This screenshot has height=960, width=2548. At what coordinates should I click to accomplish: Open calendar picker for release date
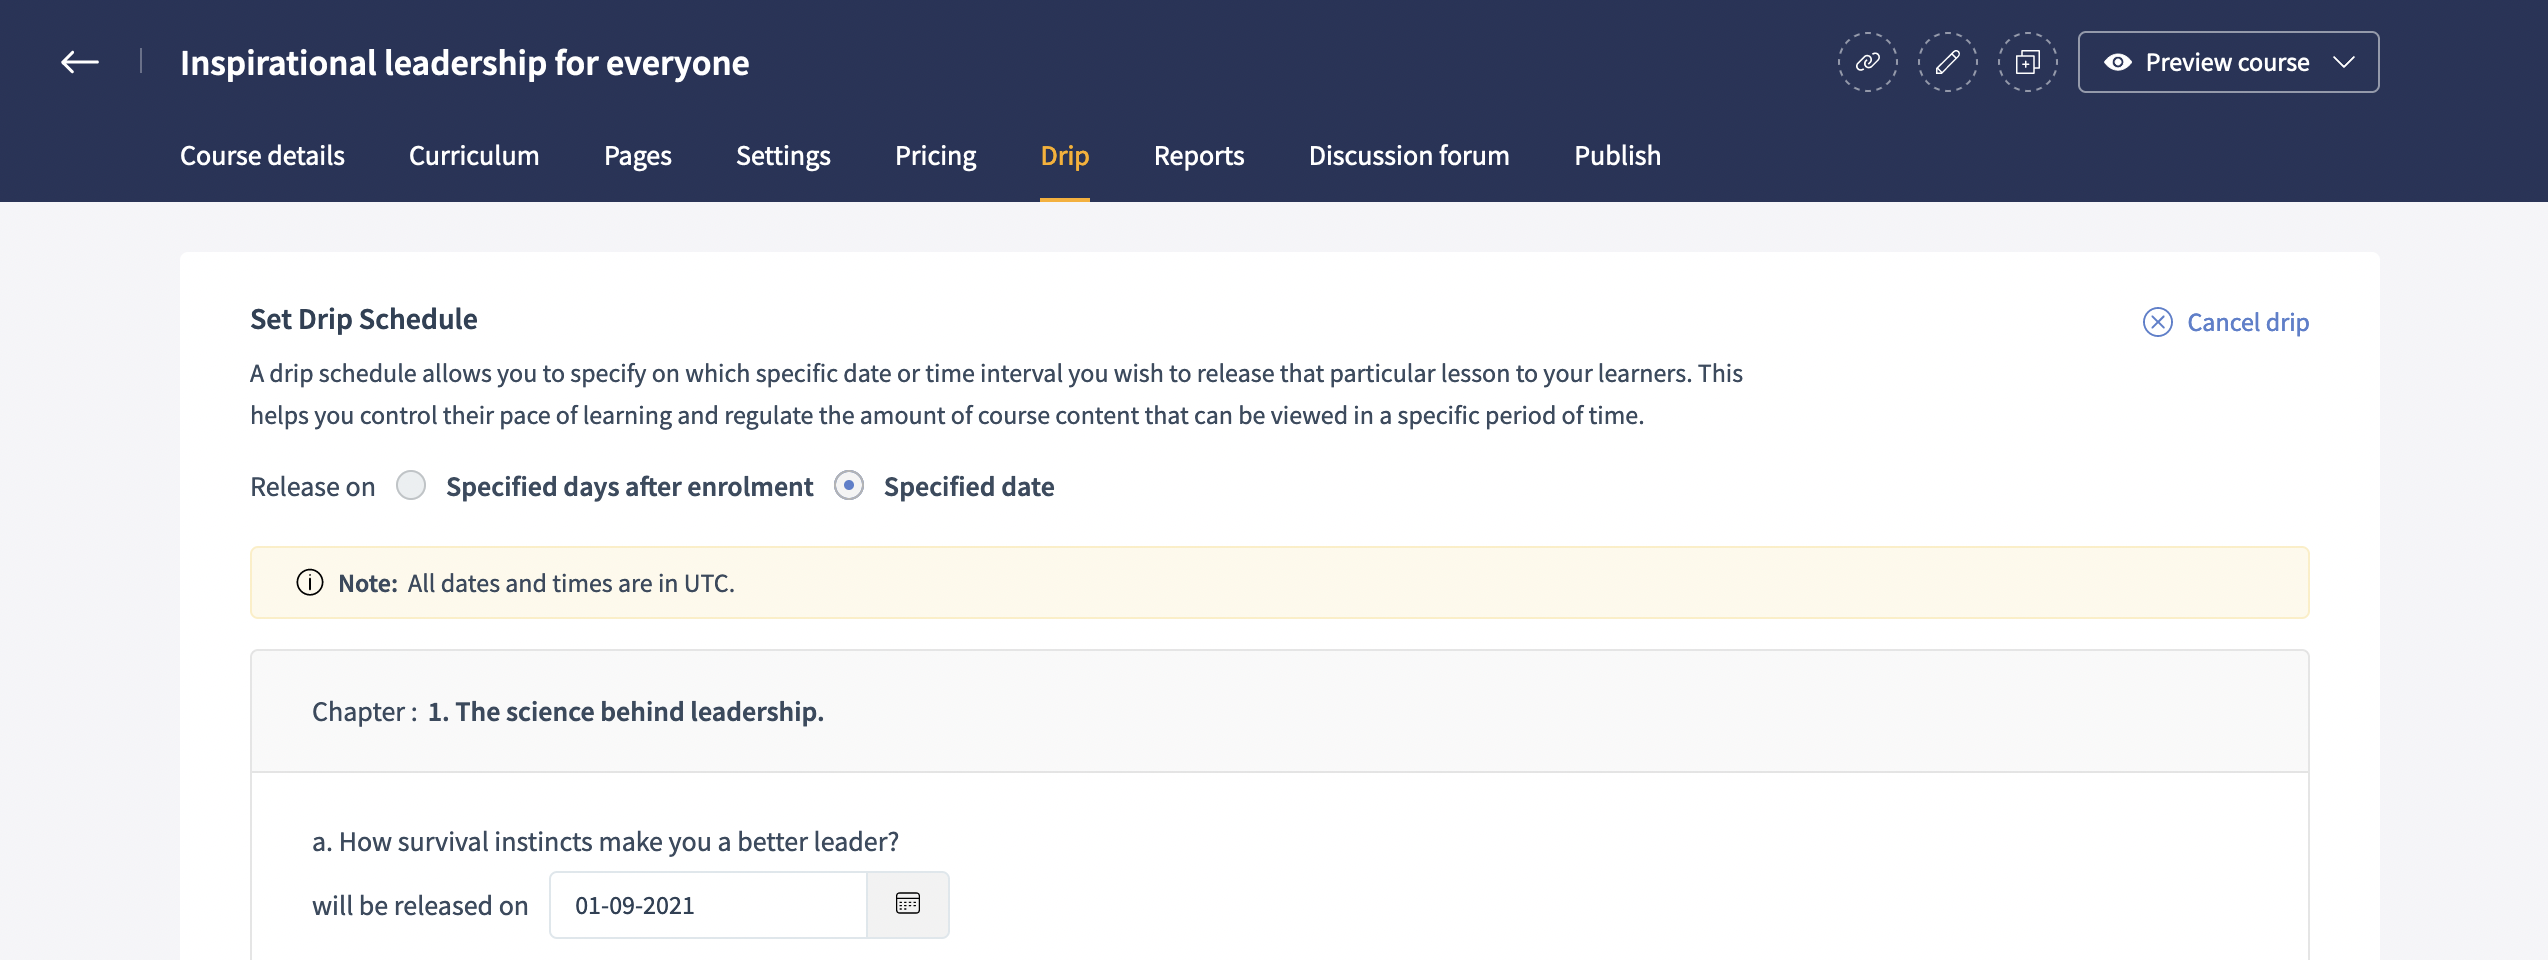(907, 905)
